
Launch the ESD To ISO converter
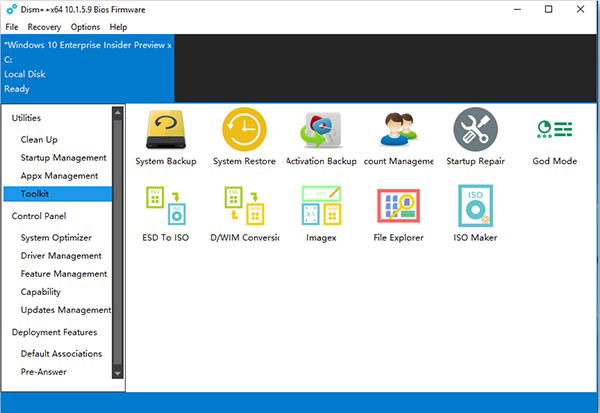[166, 206]
